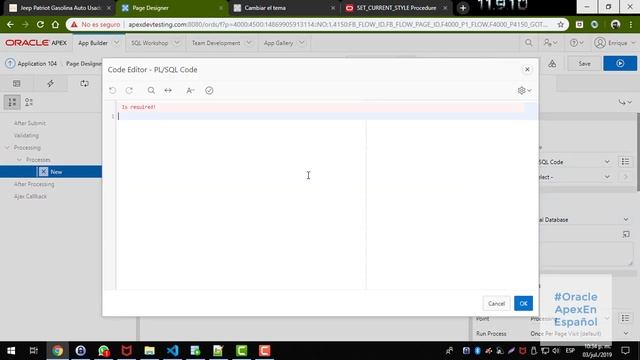The width and height of the screenshot is (640, 360).
Task: Switch to SET_CURRENT_STYLE Procedure browser tab
Action: [396, 8]
